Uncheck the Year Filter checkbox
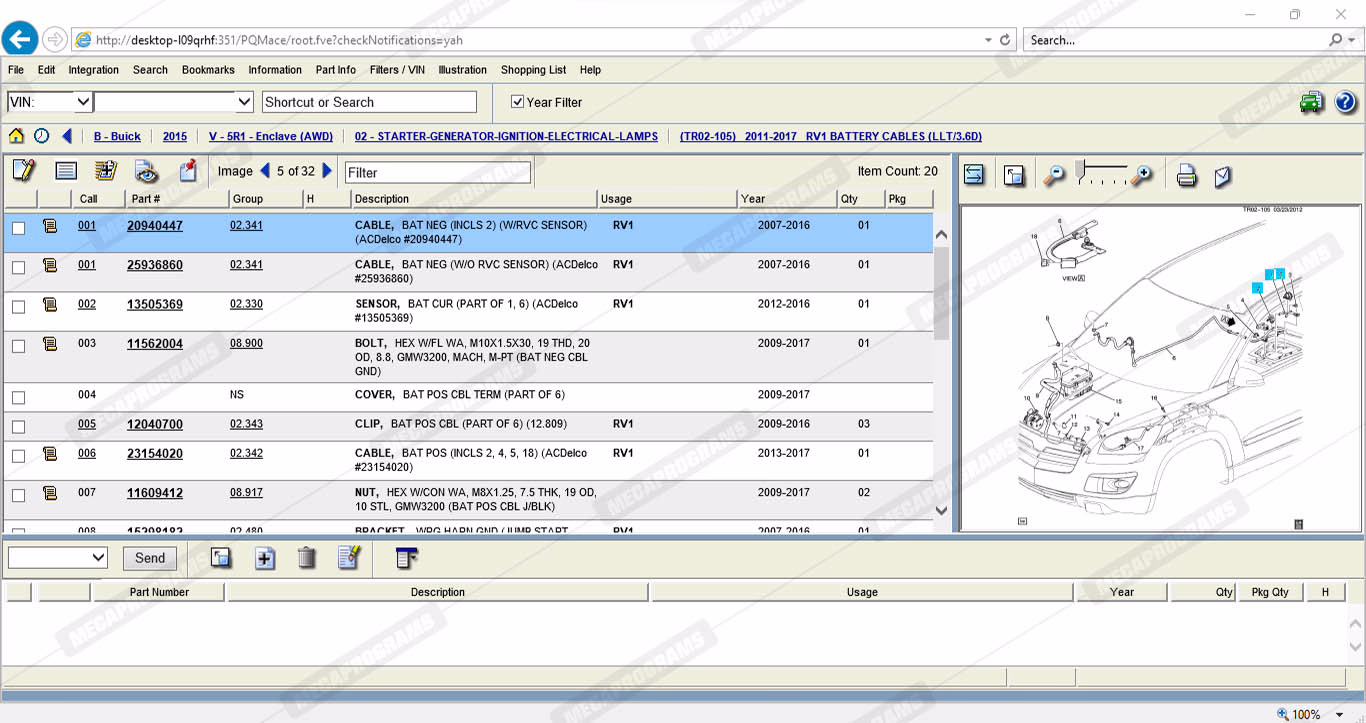1366x723 pixels. coord(517,102)
